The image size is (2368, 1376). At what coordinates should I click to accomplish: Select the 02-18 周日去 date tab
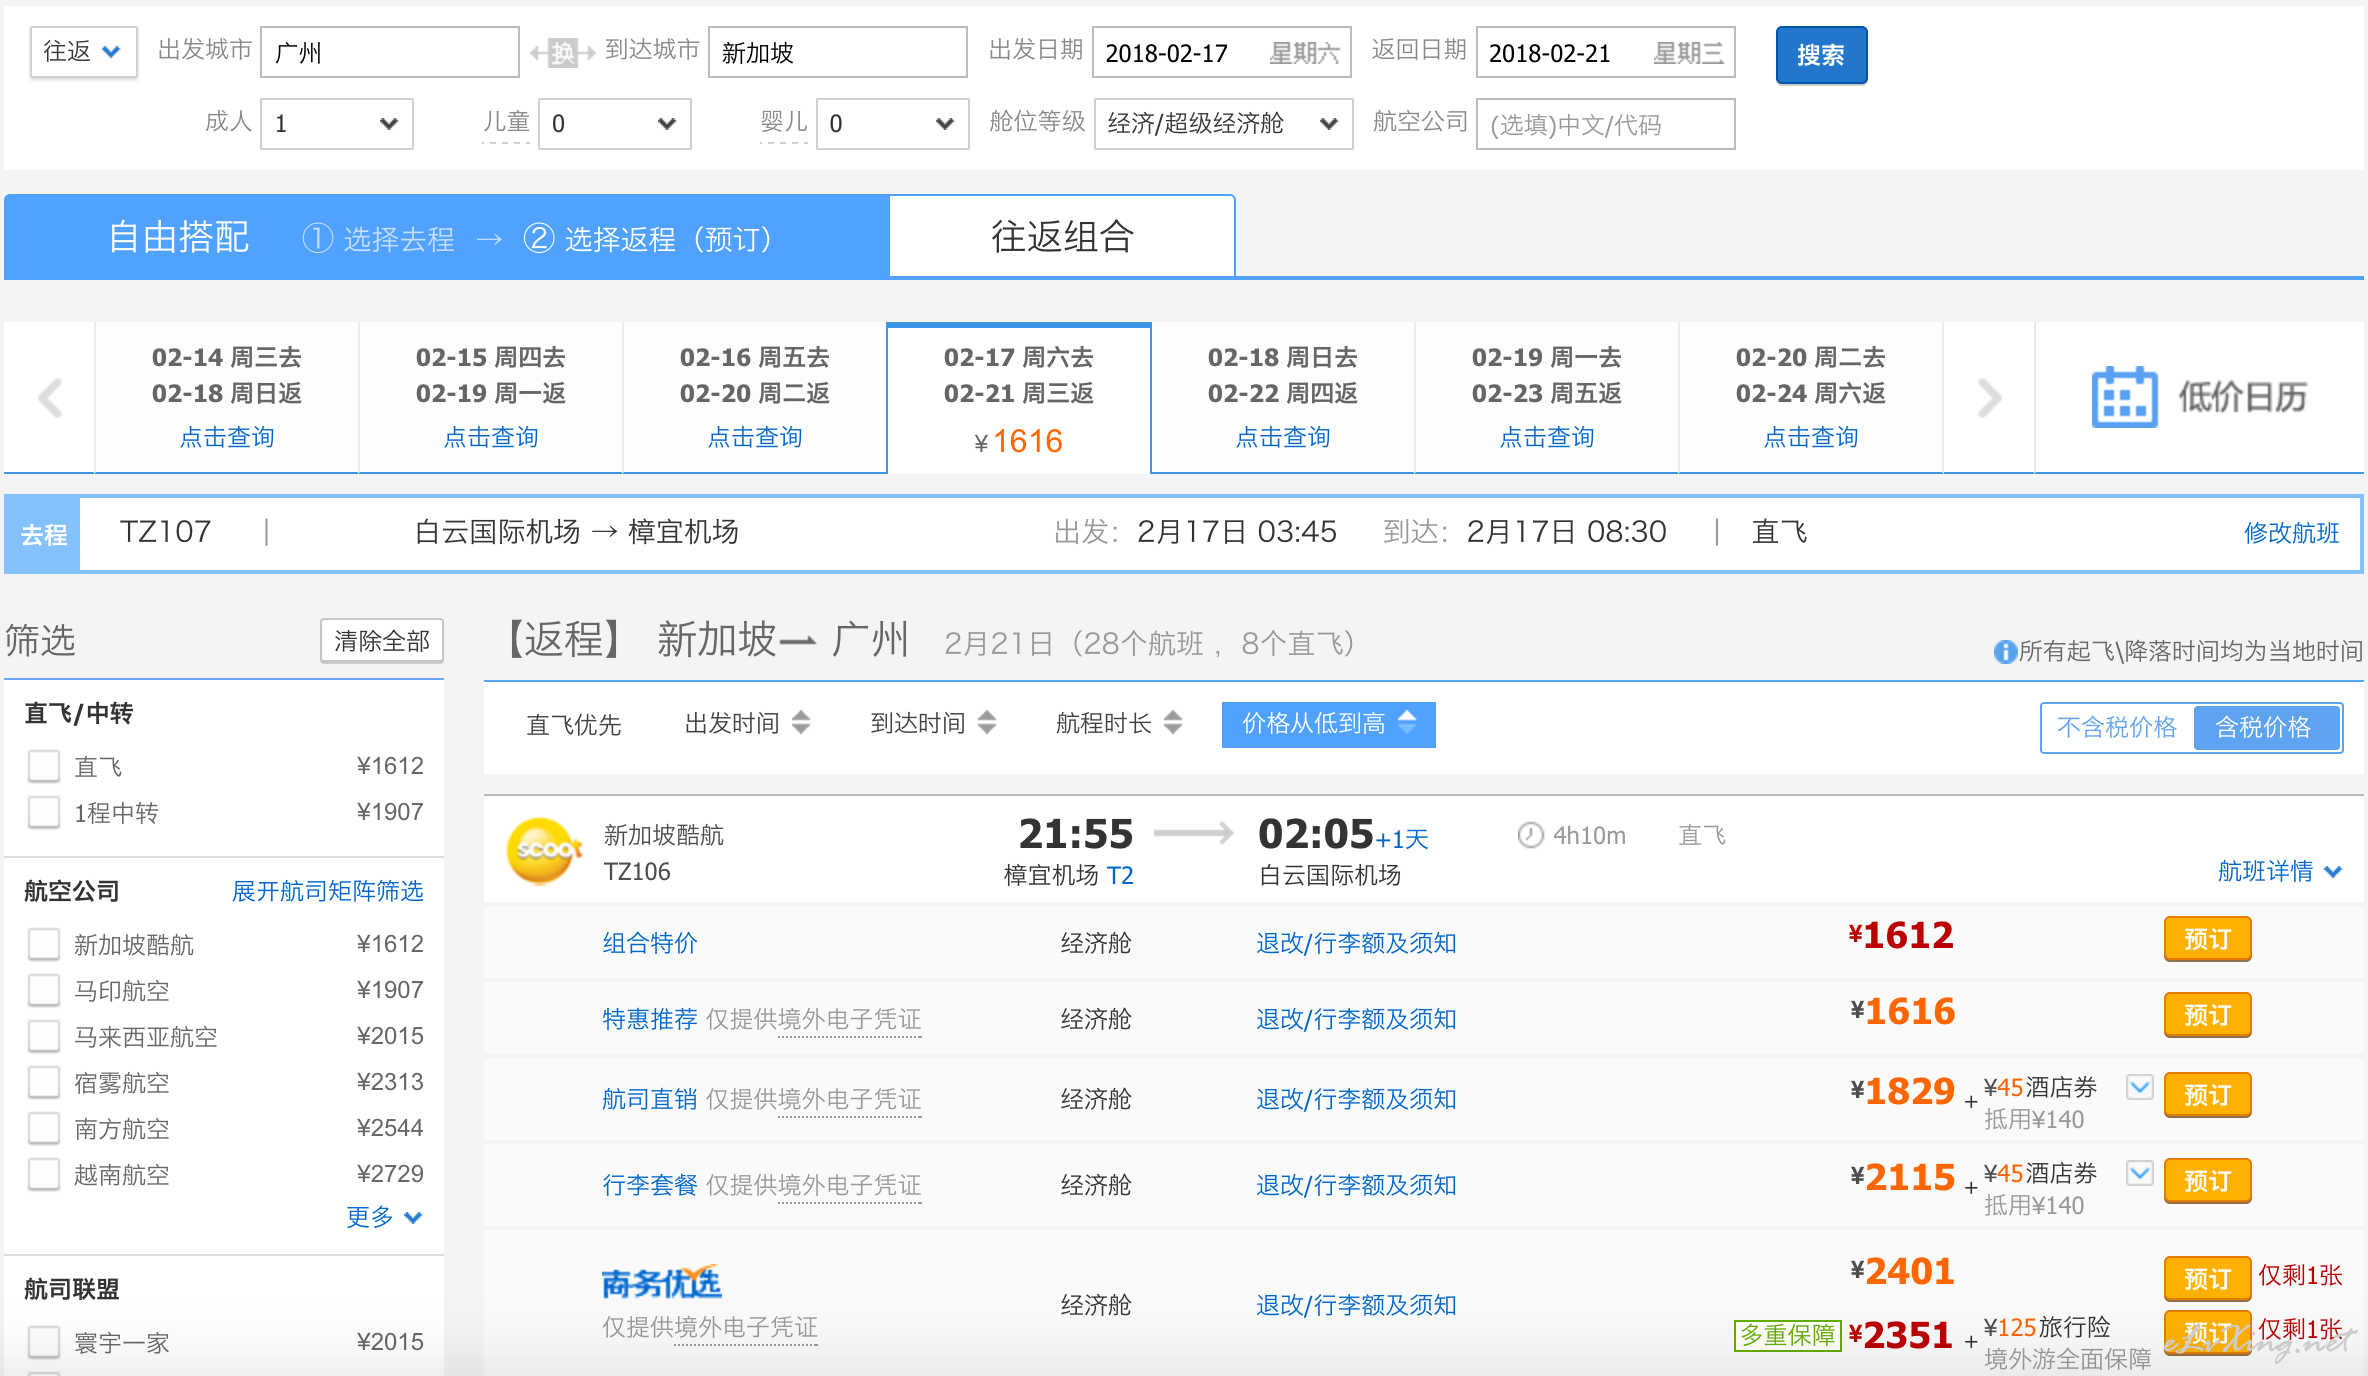click(1283, 397)
